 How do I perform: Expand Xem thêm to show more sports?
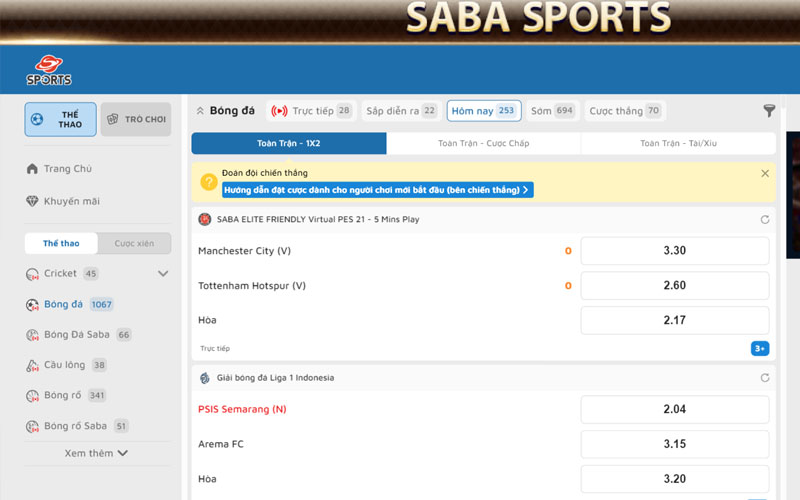click(96, 453)
